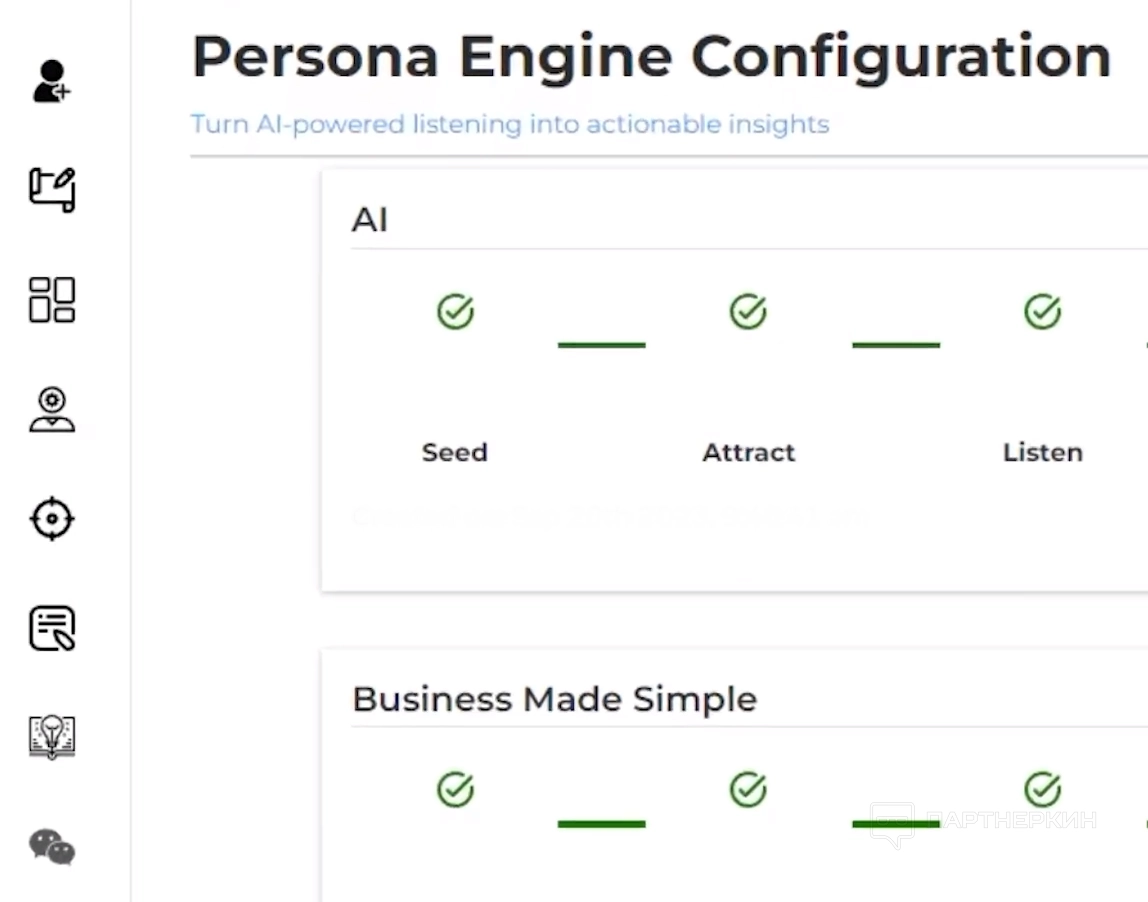Click the add user sidebar icon

click(52, 81)
